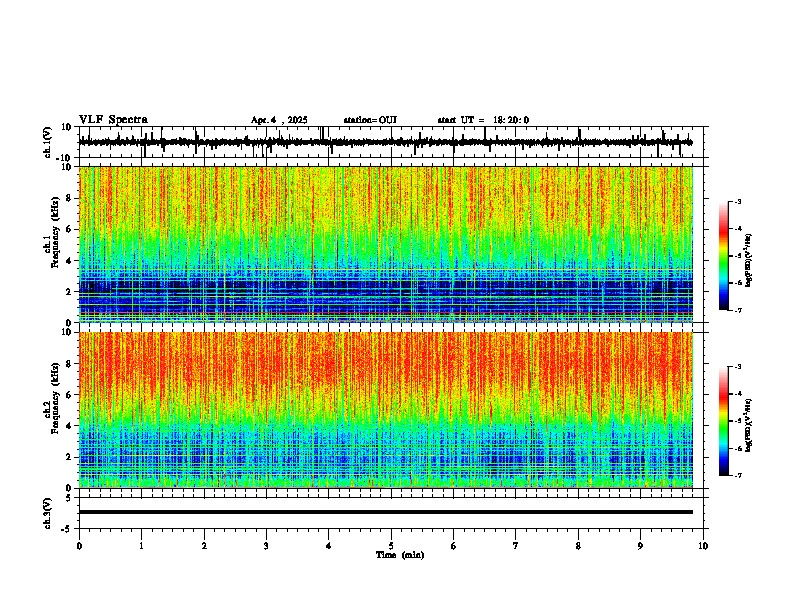The width and height of the screenshot is (792, 612).
Task: Click the ch.1 spectrogram colorbar
Action: [x=723, y=256]
